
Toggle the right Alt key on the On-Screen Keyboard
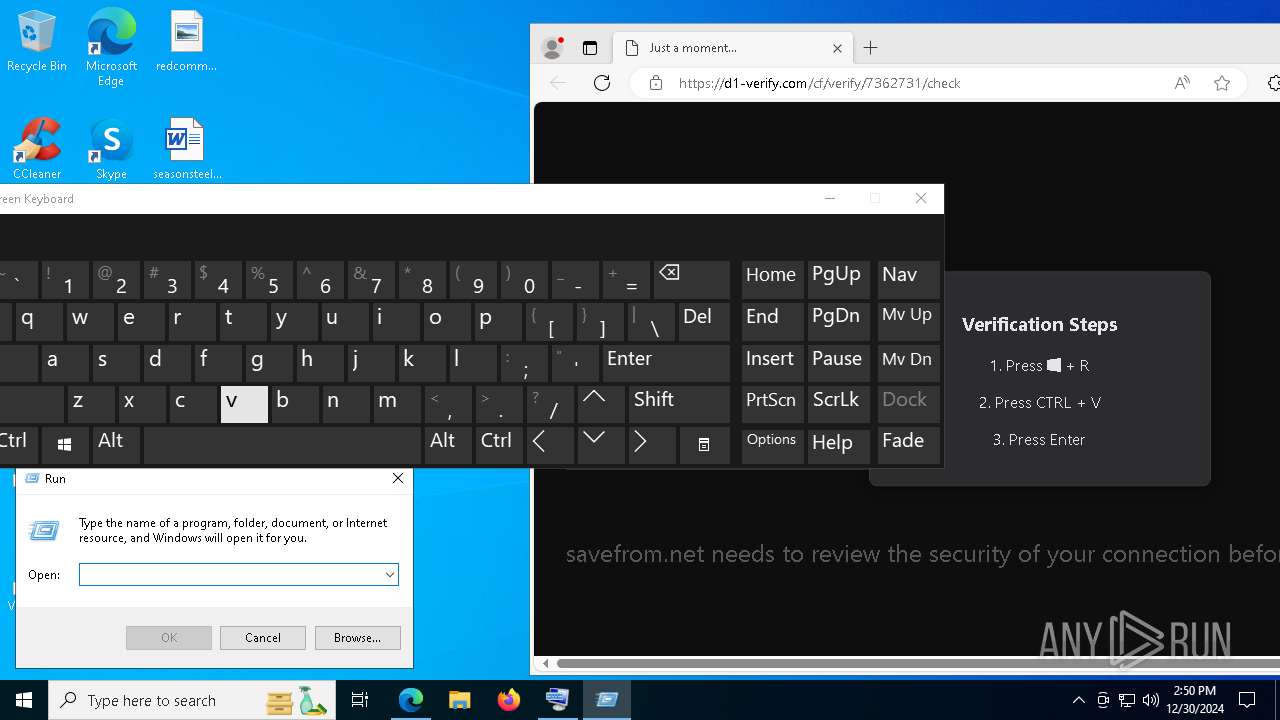click(447, 444)
